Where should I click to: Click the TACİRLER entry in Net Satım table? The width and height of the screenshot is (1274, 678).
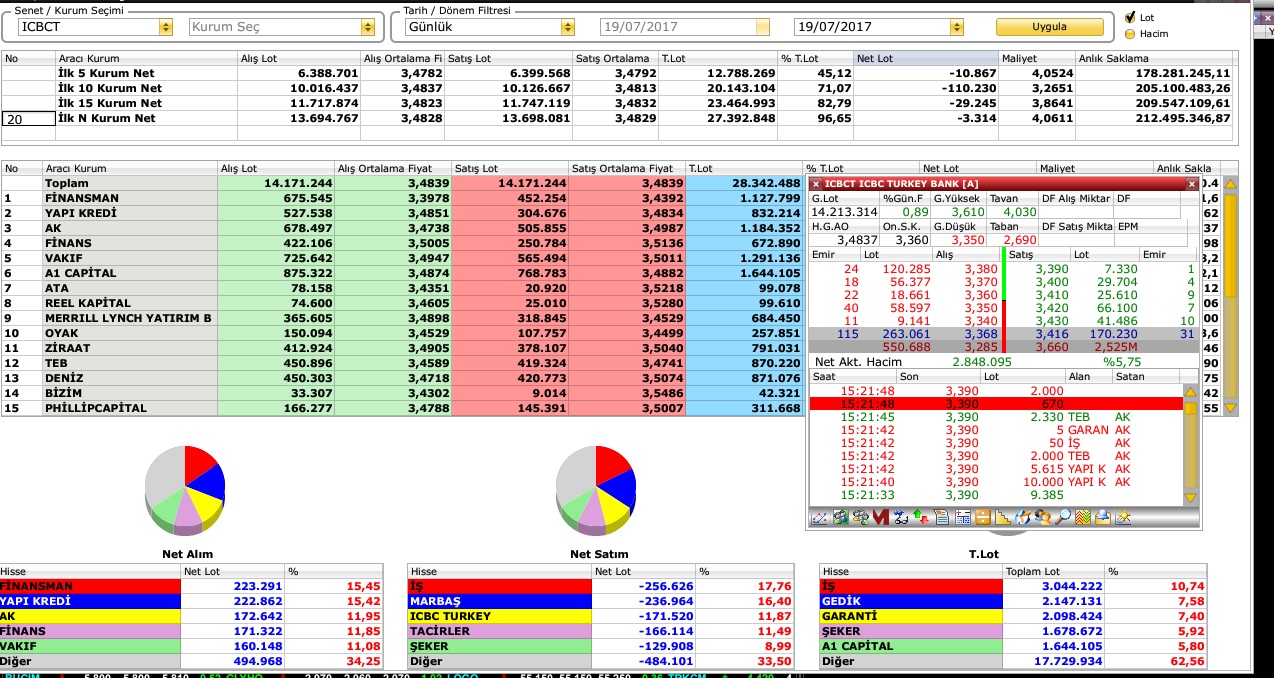[x=500, y=631]
